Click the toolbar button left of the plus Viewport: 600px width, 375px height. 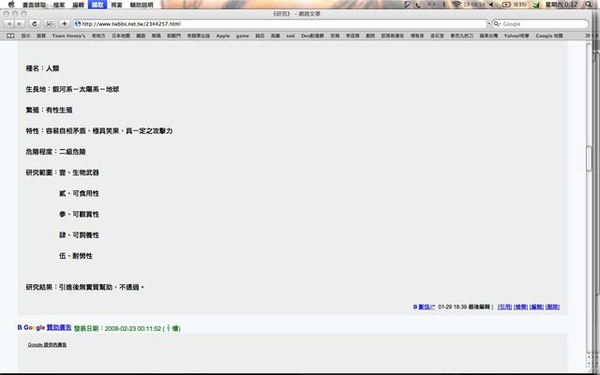[49, 24]
